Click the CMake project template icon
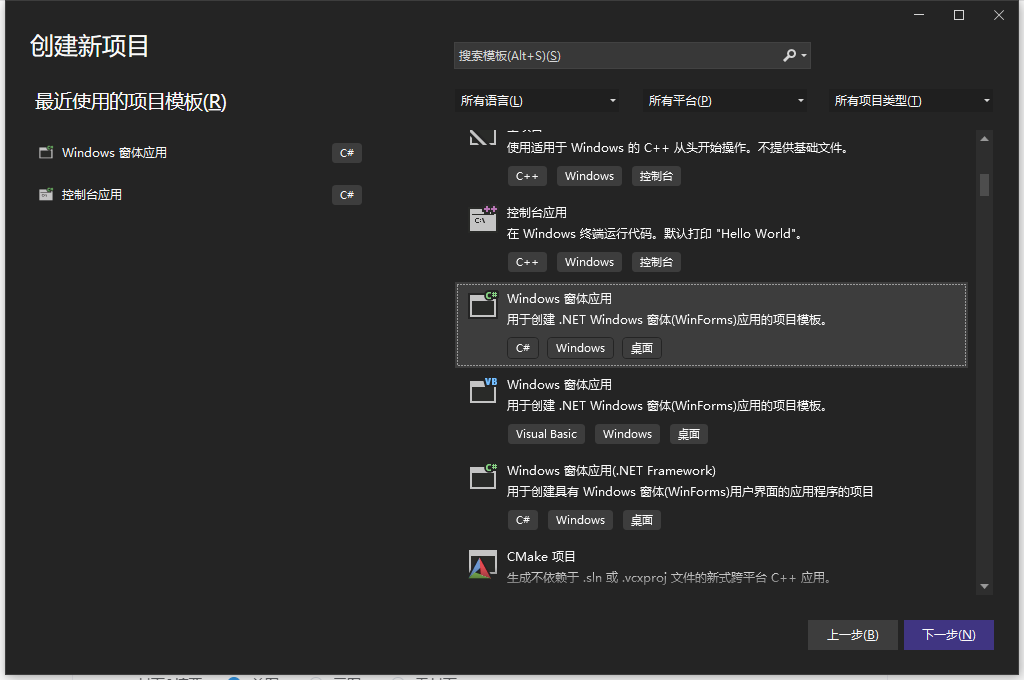Screen dimensions: 1024x680 [x=483, y=564]
